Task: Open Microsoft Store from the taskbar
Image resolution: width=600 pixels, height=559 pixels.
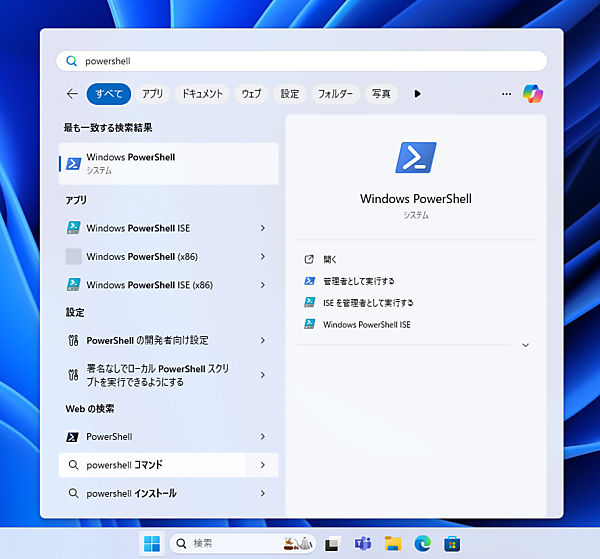Action: pyautogui.click(x=452, y=543)
